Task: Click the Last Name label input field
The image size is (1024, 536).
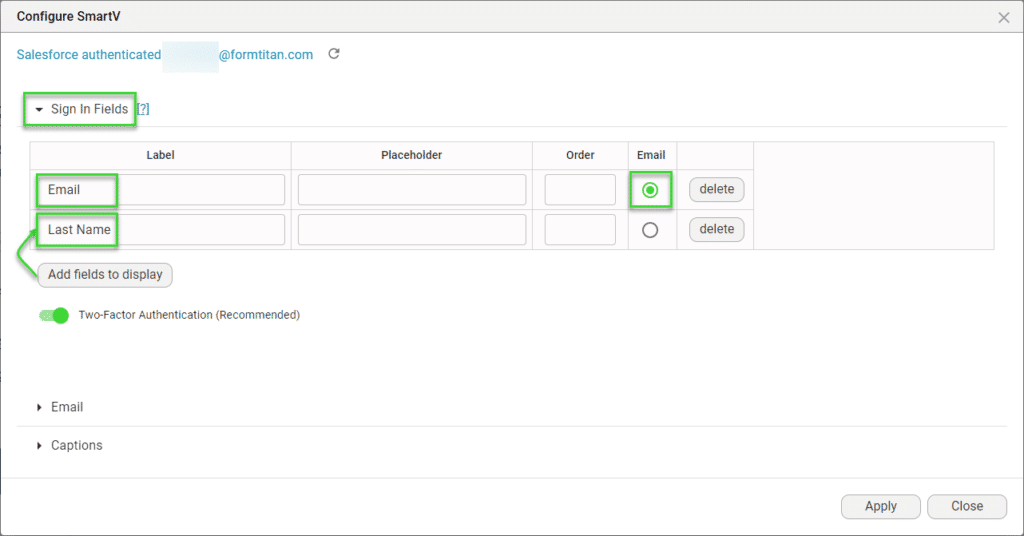Action: coord(160,230)
